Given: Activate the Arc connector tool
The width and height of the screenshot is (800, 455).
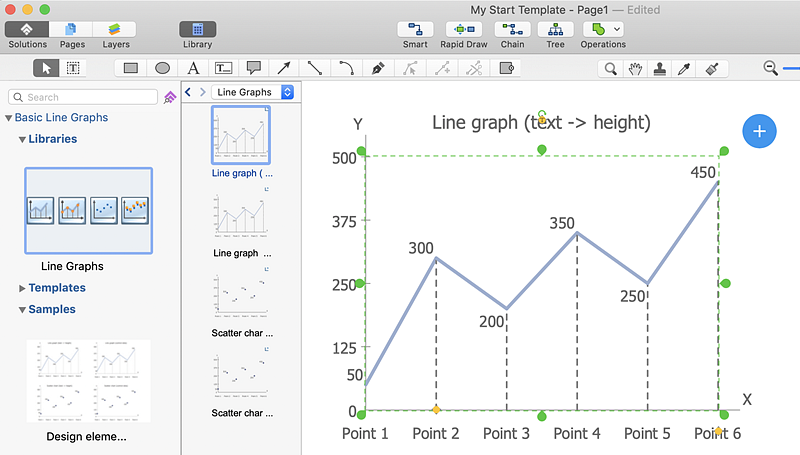Looking at the screenshot, I should pos(346,68).
